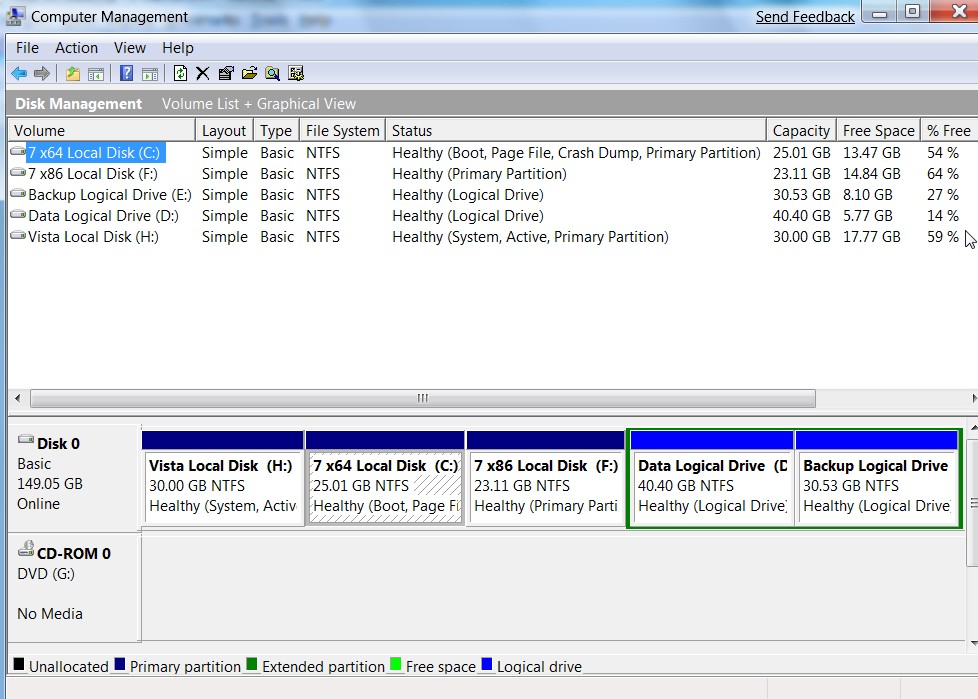
Task: Click the Send Feedback link
Action: pos(805,17)
